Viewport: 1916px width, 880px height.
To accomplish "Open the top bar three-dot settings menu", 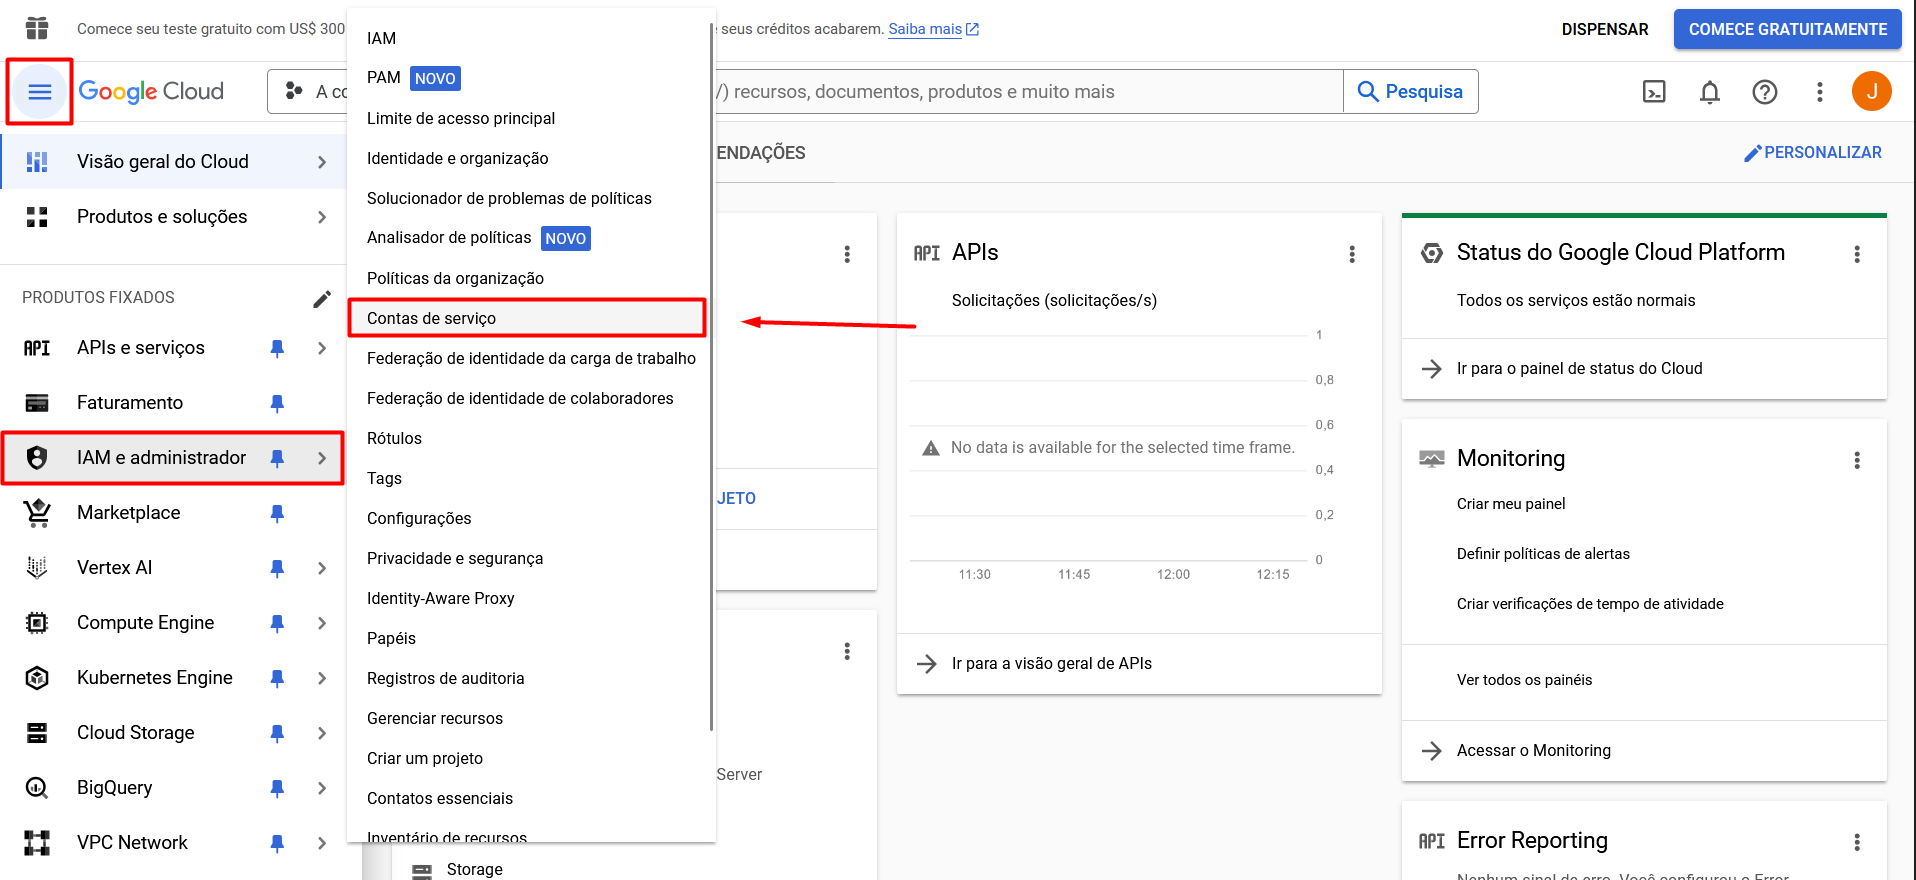I will 1819,92.
